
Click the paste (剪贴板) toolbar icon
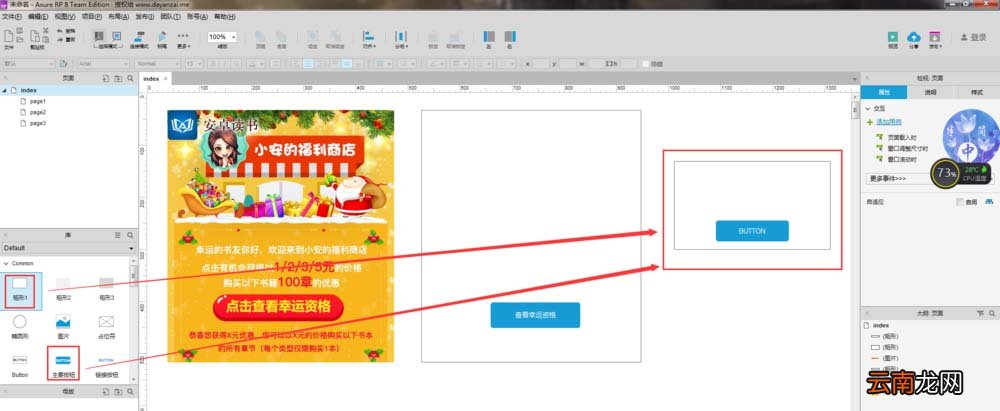[x=37, y=36]
